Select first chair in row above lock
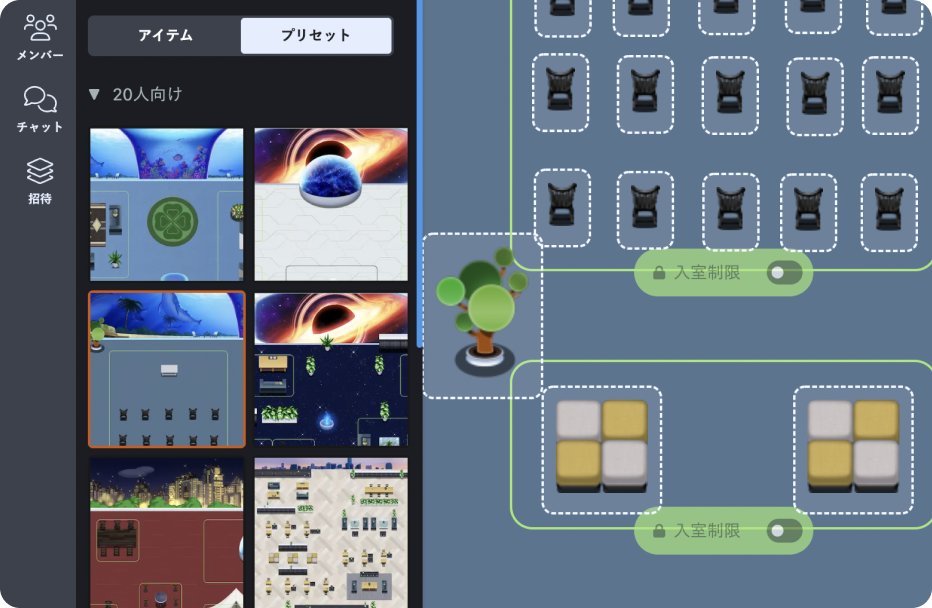 point(562,207)
